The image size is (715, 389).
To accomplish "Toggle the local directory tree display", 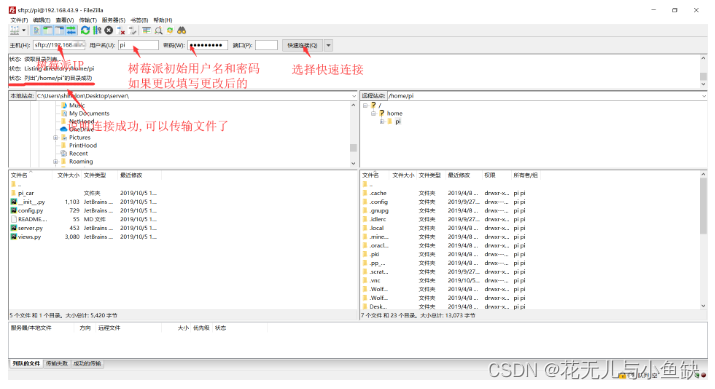I will [48, 31].
